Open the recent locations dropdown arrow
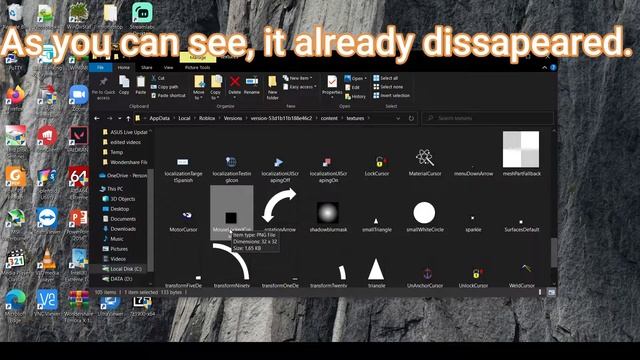Image resolution: width=640 pixels, height=360 pixels. click(119, 119)
